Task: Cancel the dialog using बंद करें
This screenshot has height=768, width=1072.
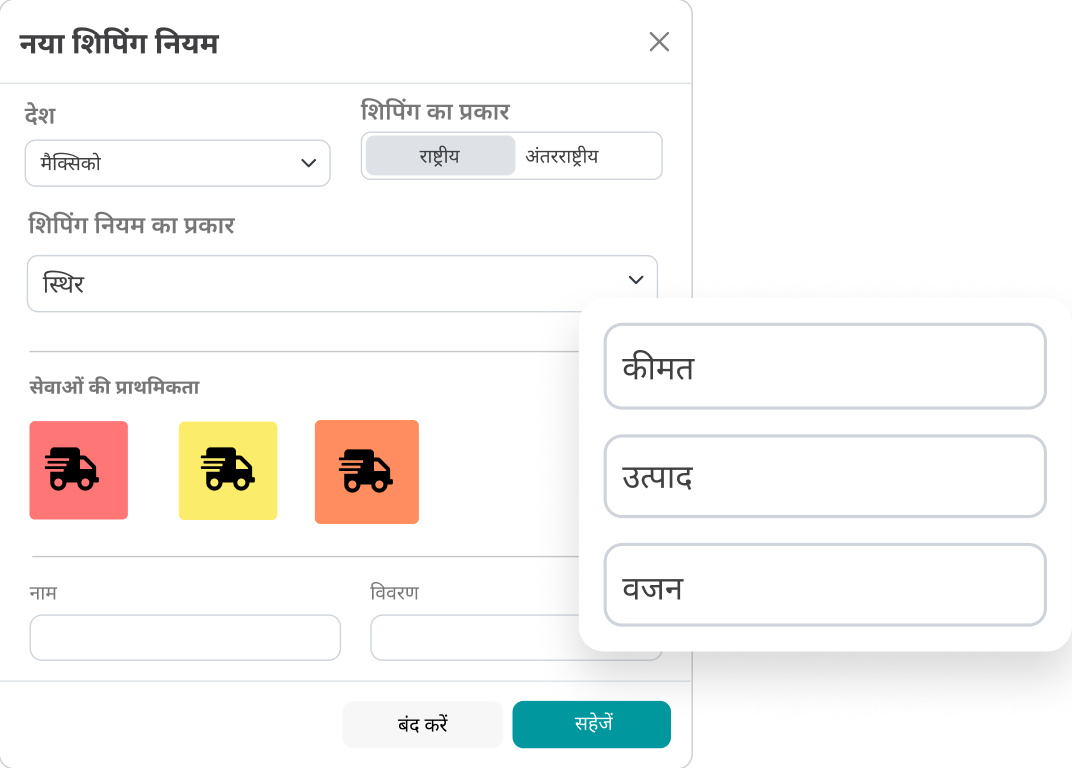Action: point(422,724)
